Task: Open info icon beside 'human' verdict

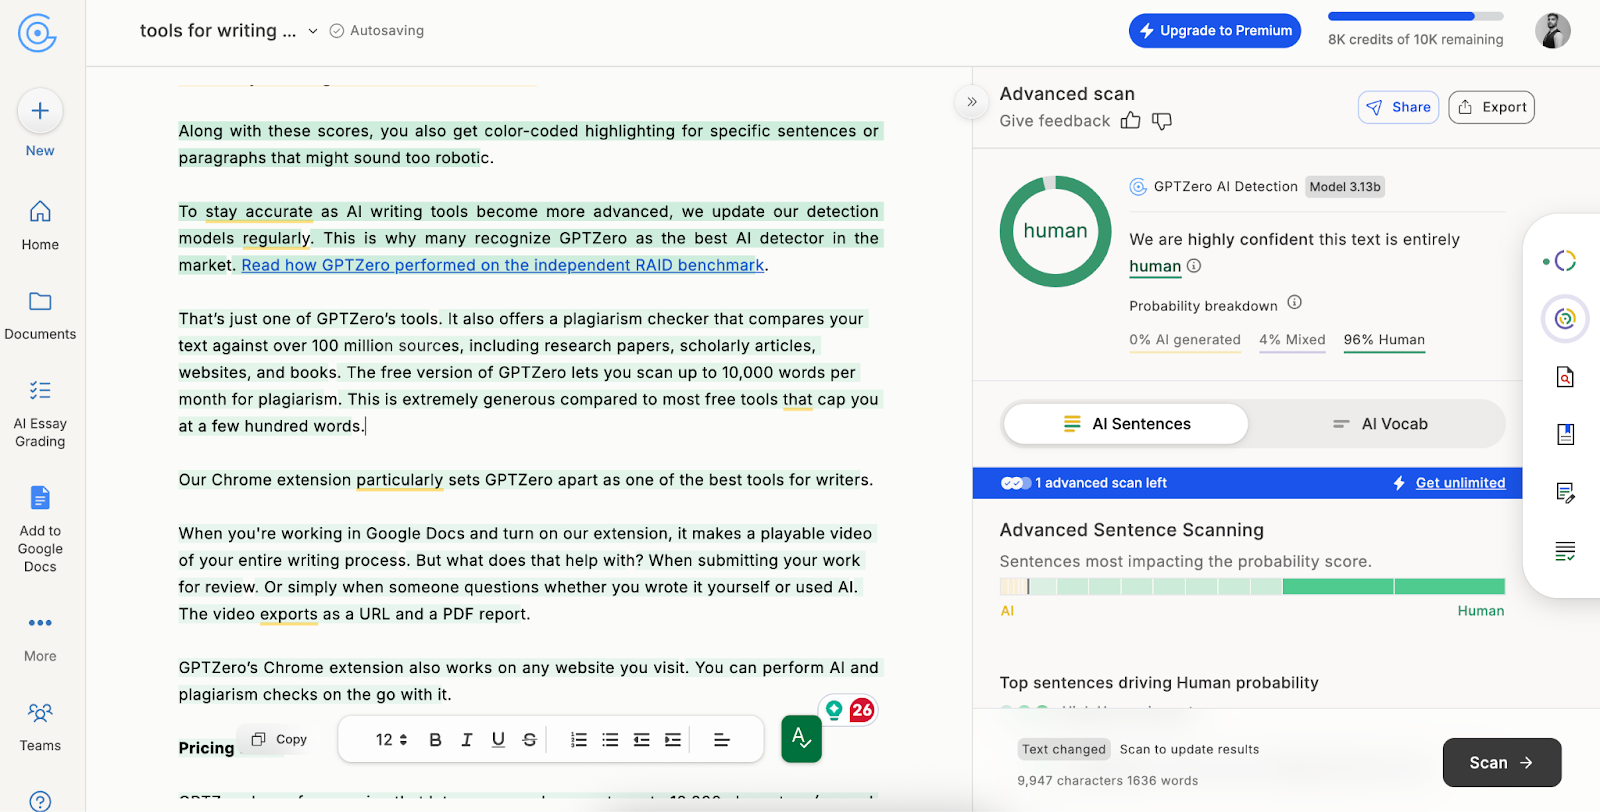Action: tap(1194, 266)
